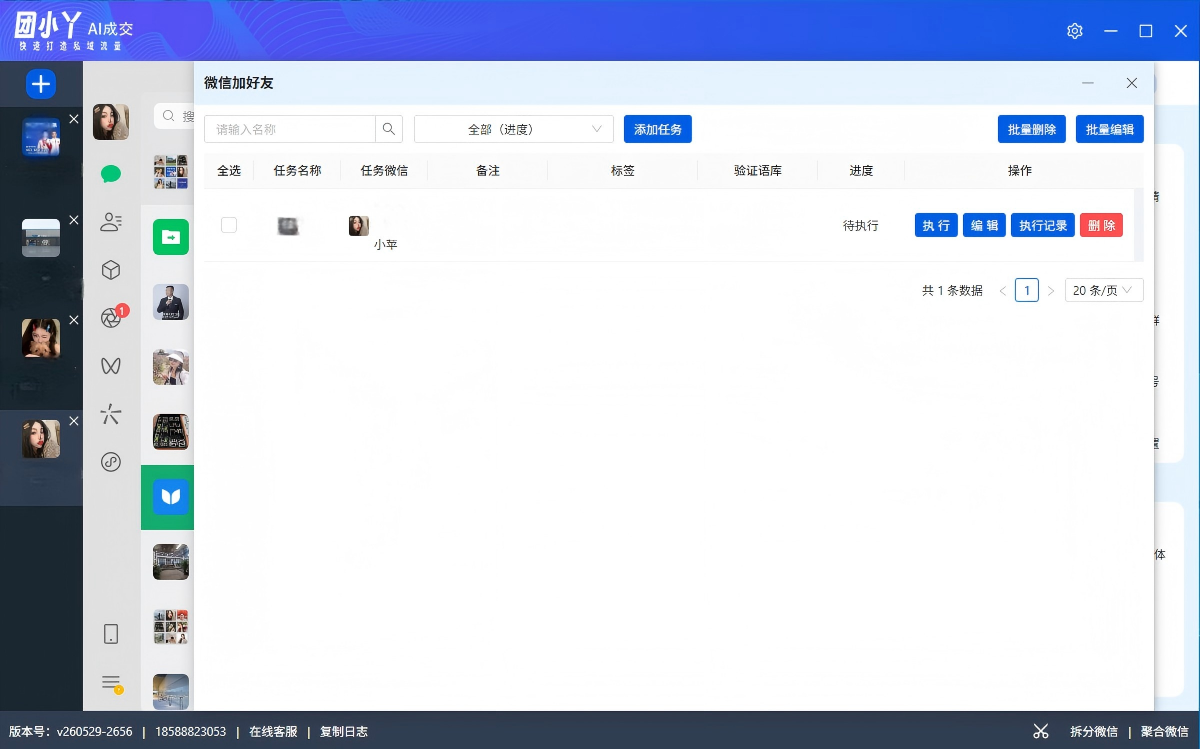Minimize the 微信加好友 dialog
This screenshot has width=1200, height=749.
pyautogui.click(x=1088, y=83)
